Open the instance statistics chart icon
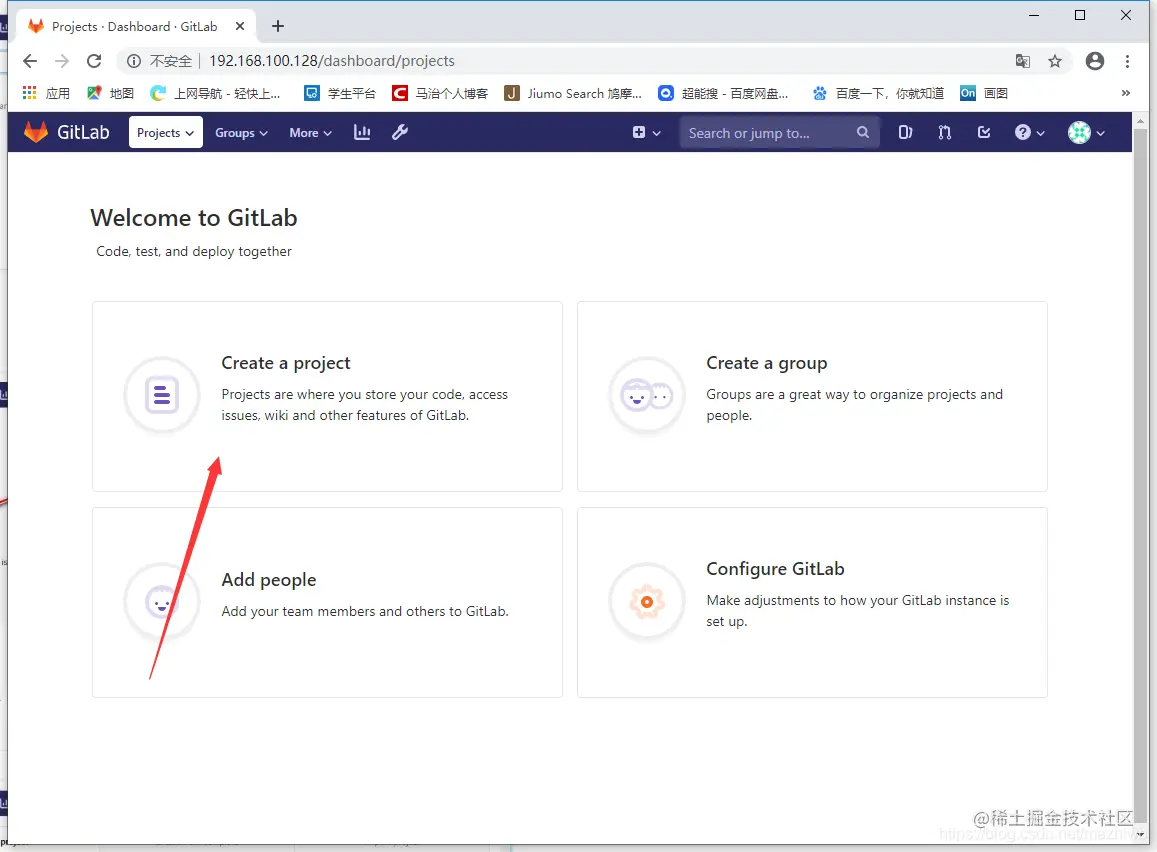This screenshot has height=852, width=1157. coord(362,132)
